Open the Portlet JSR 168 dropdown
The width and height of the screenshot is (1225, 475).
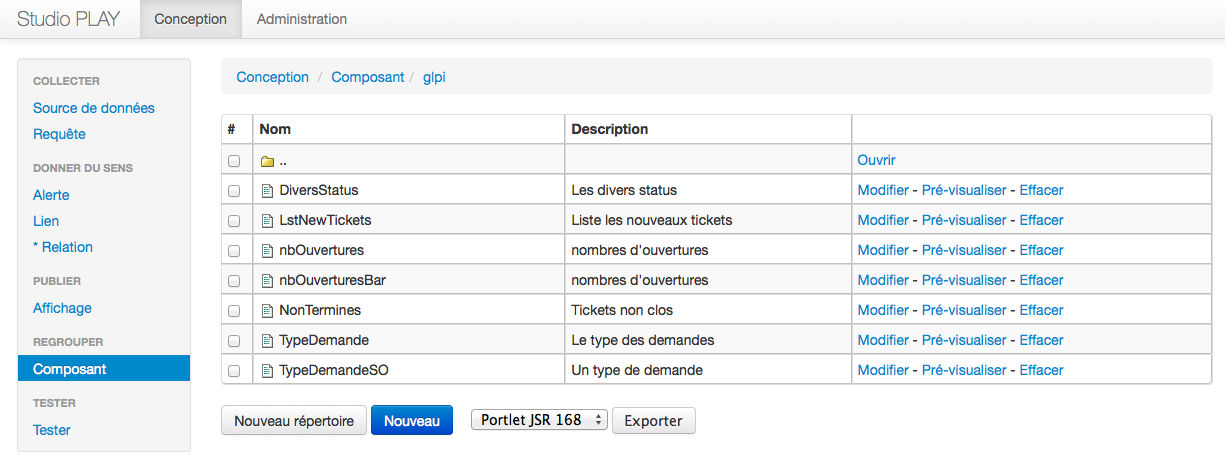point(539,420)
